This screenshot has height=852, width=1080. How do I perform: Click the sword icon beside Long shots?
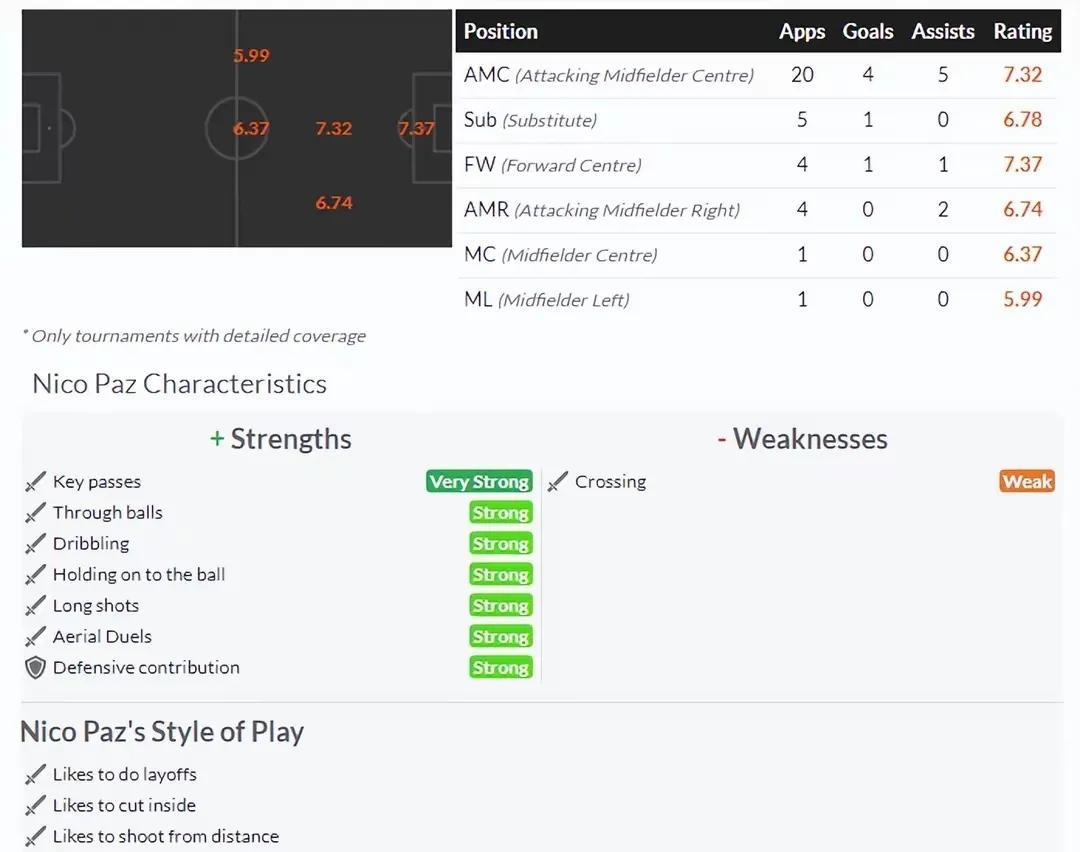(35, 605)
